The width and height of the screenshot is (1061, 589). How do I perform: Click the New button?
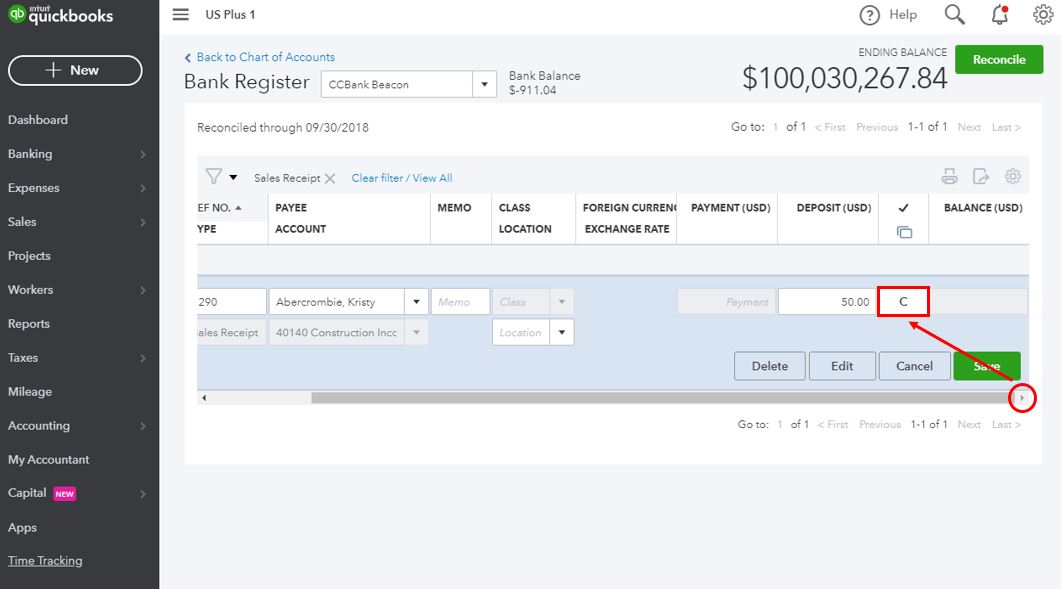click(x=75, y=70)
